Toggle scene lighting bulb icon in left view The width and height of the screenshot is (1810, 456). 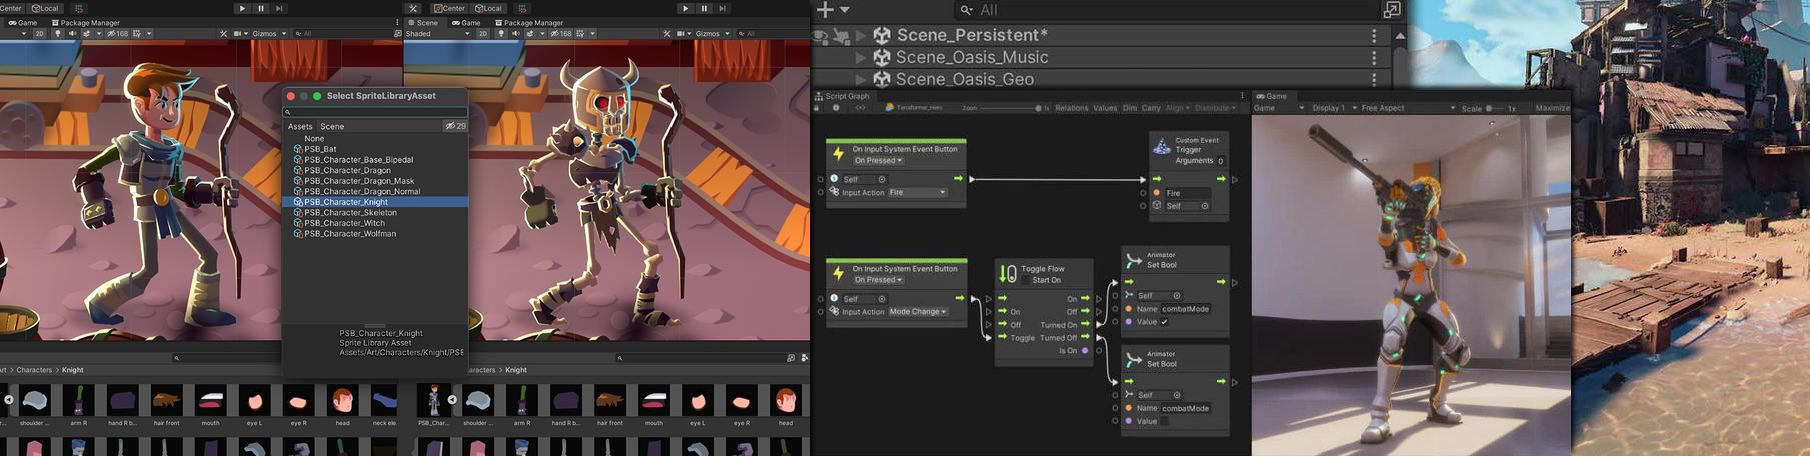pos(57,33)
